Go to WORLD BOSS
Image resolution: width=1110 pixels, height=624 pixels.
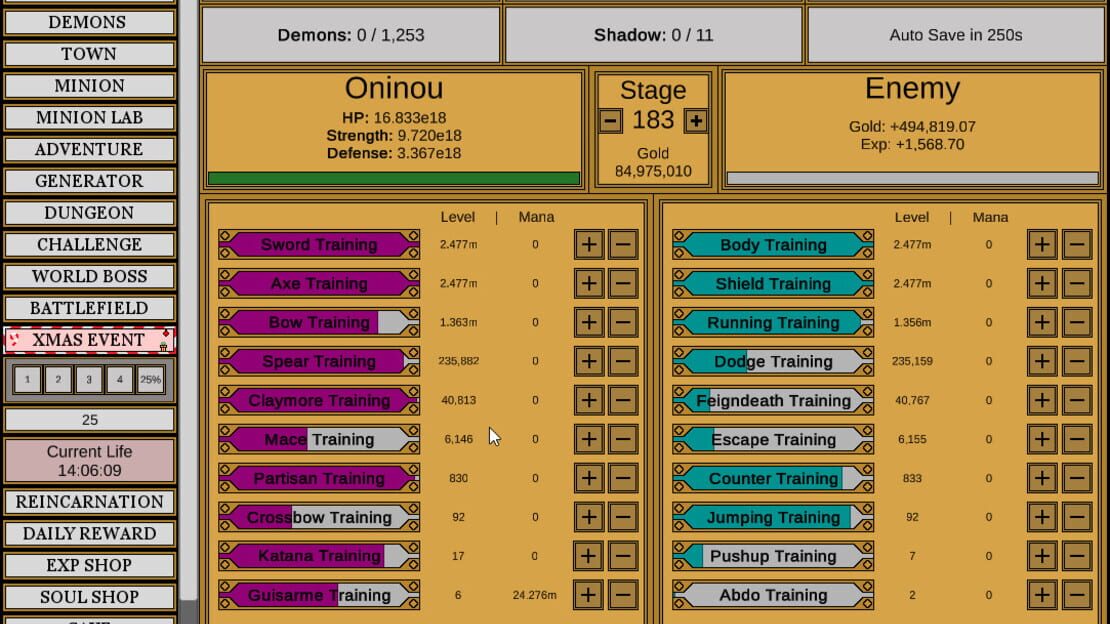(x=89, y=277)
